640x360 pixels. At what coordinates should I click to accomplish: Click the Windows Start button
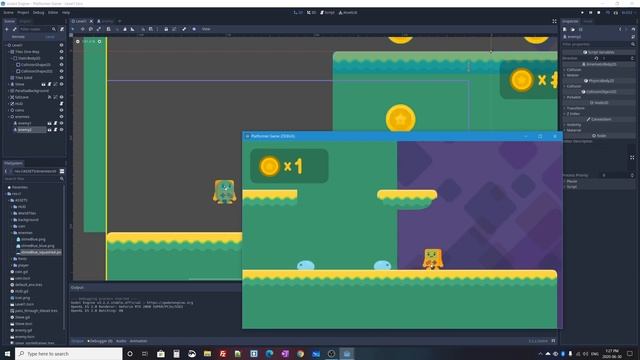click(x=7, y=353)
